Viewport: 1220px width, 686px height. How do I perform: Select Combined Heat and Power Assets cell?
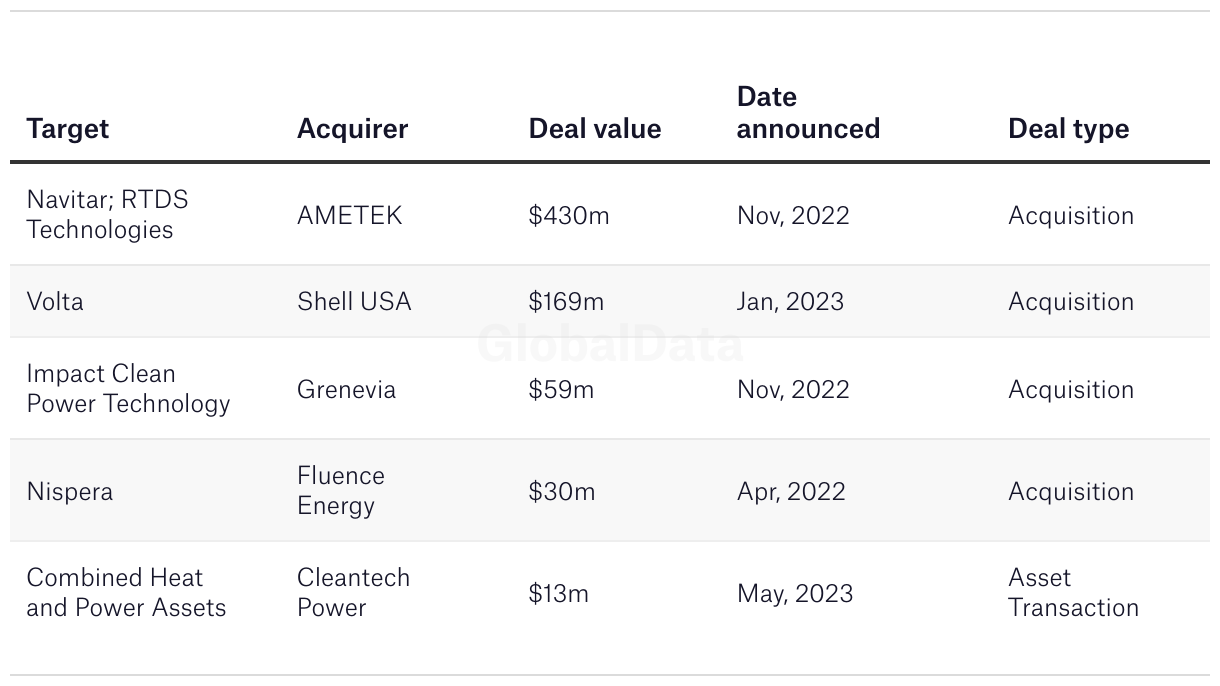click(x=126, y=592)
